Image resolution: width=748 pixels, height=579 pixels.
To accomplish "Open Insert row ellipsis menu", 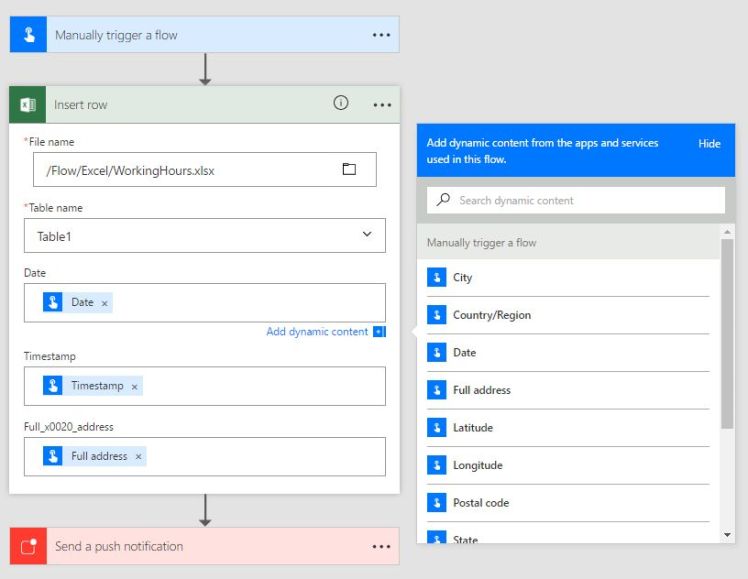I will pyautogui.click(x=382, y=104).
